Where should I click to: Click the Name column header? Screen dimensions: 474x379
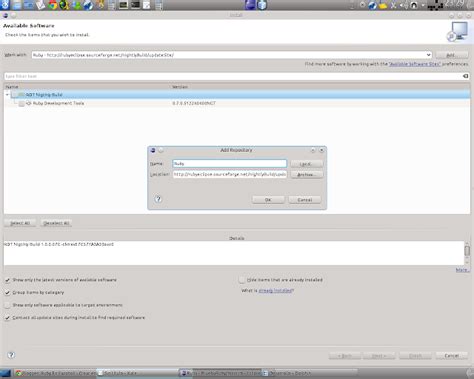click(x=87, y=87)
